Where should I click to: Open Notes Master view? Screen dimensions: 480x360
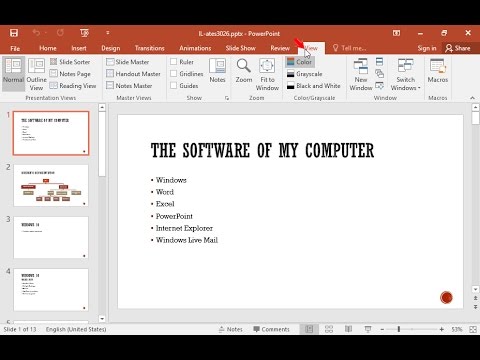click(x=129, y=86)
